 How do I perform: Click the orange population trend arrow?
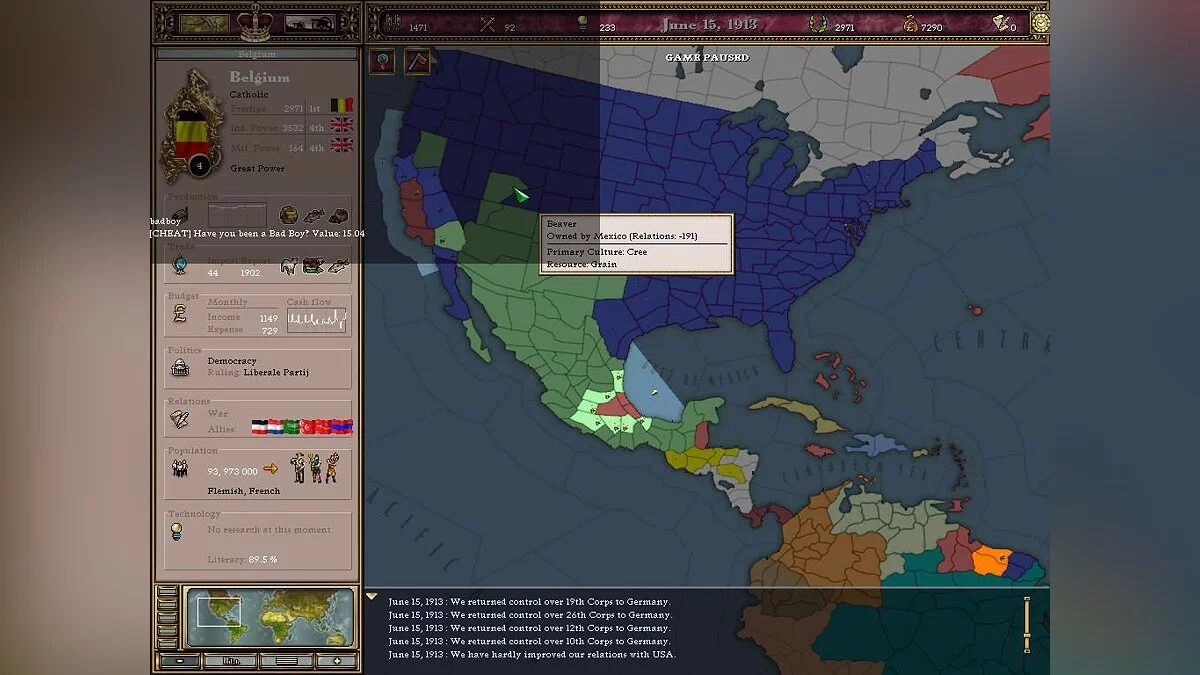click(x=270, y=468)
